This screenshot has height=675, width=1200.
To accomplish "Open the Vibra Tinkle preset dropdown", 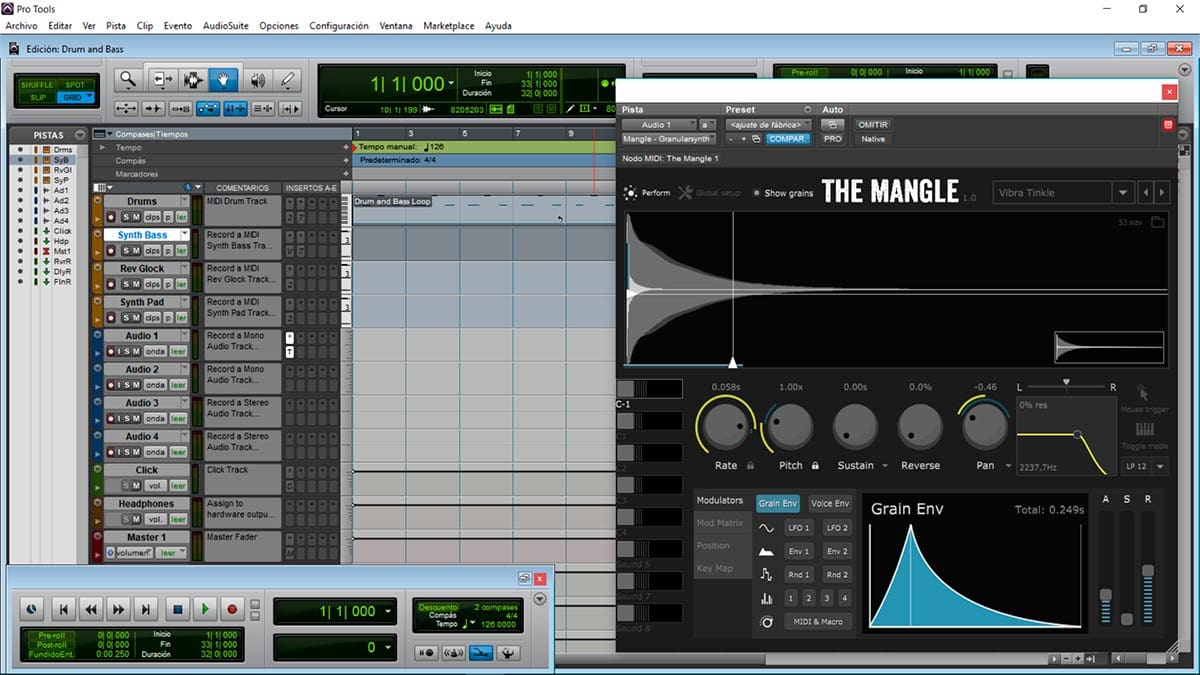I will [x=1124, y=193].
